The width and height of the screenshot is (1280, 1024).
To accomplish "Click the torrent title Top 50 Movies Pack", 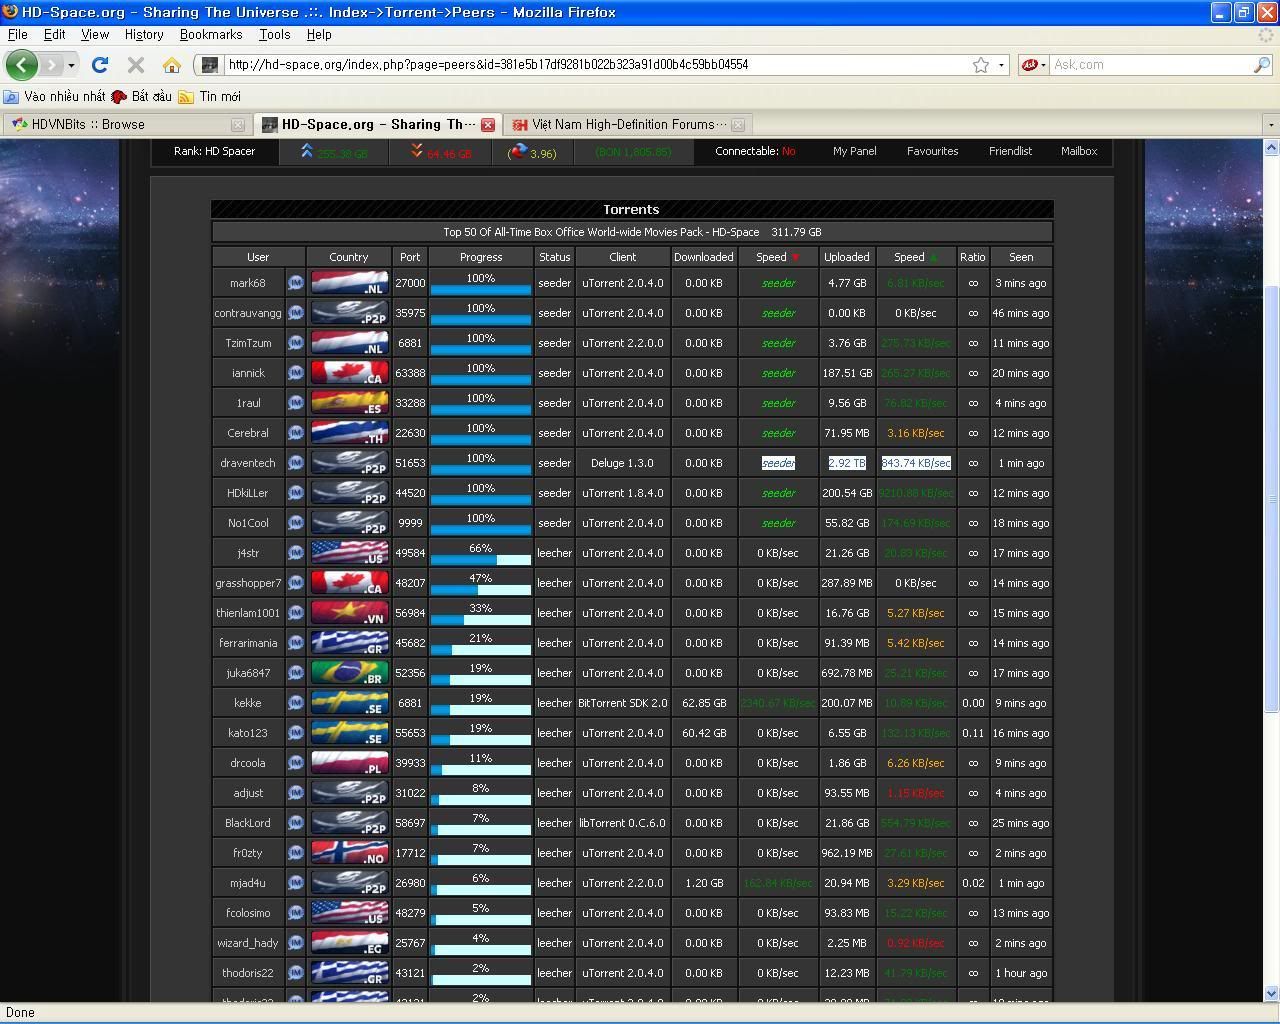I will click(601, 232).
